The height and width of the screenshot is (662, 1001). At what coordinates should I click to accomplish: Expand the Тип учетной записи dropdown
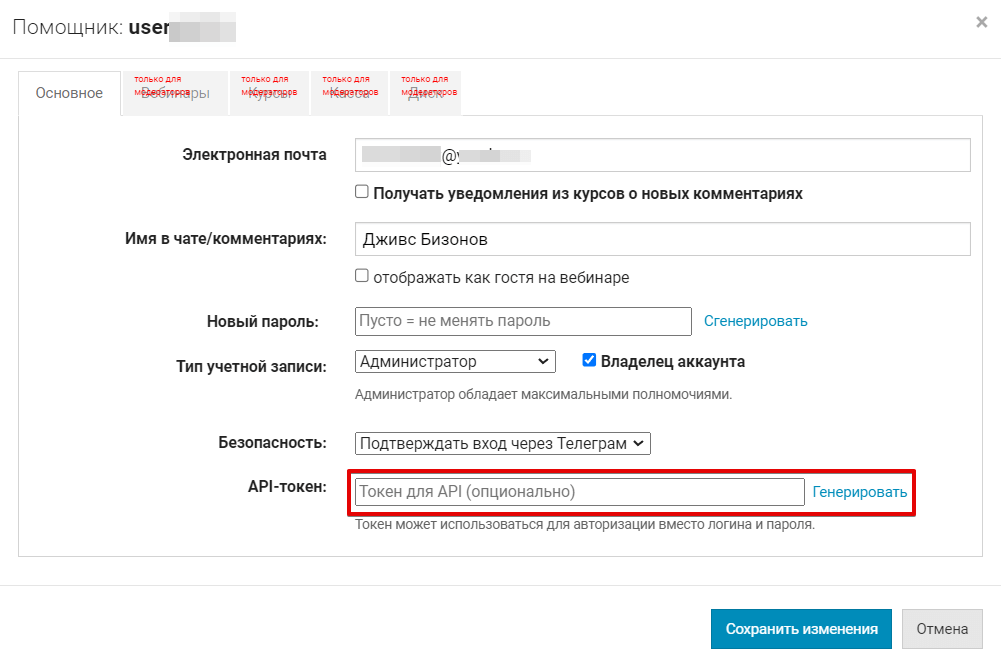455,361
